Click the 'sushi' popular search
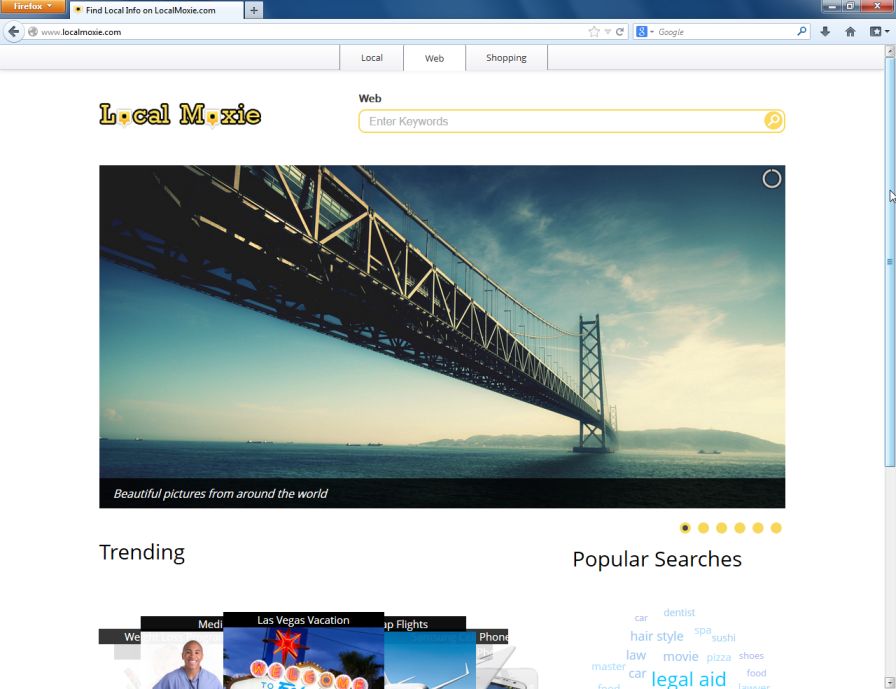 (x=723, y=638)
